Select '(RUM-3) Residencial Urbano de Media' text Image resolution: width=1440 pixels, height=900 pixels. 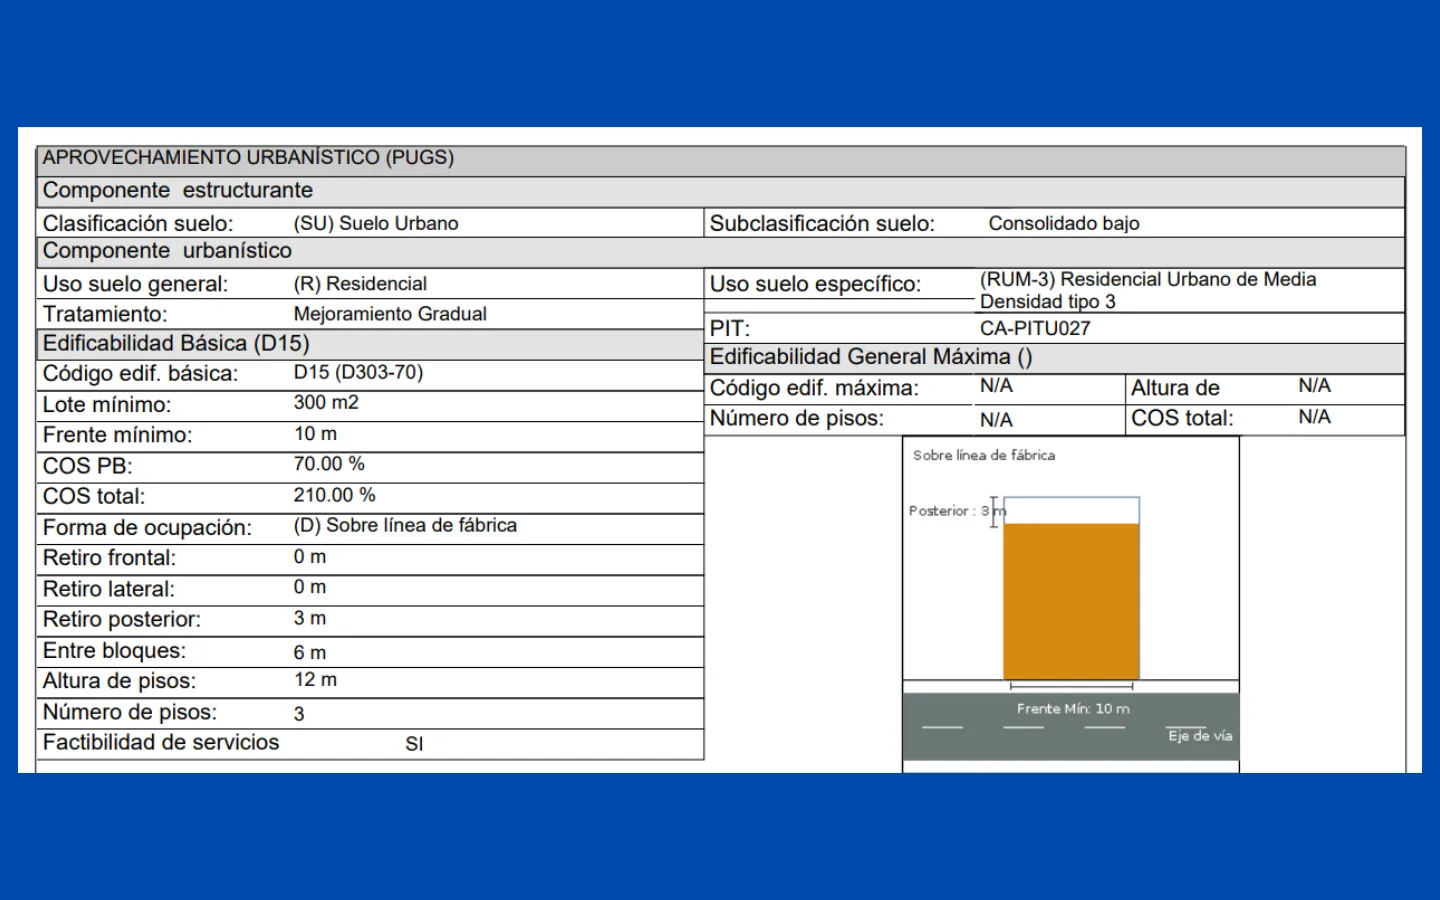[x=1148, y=279]
